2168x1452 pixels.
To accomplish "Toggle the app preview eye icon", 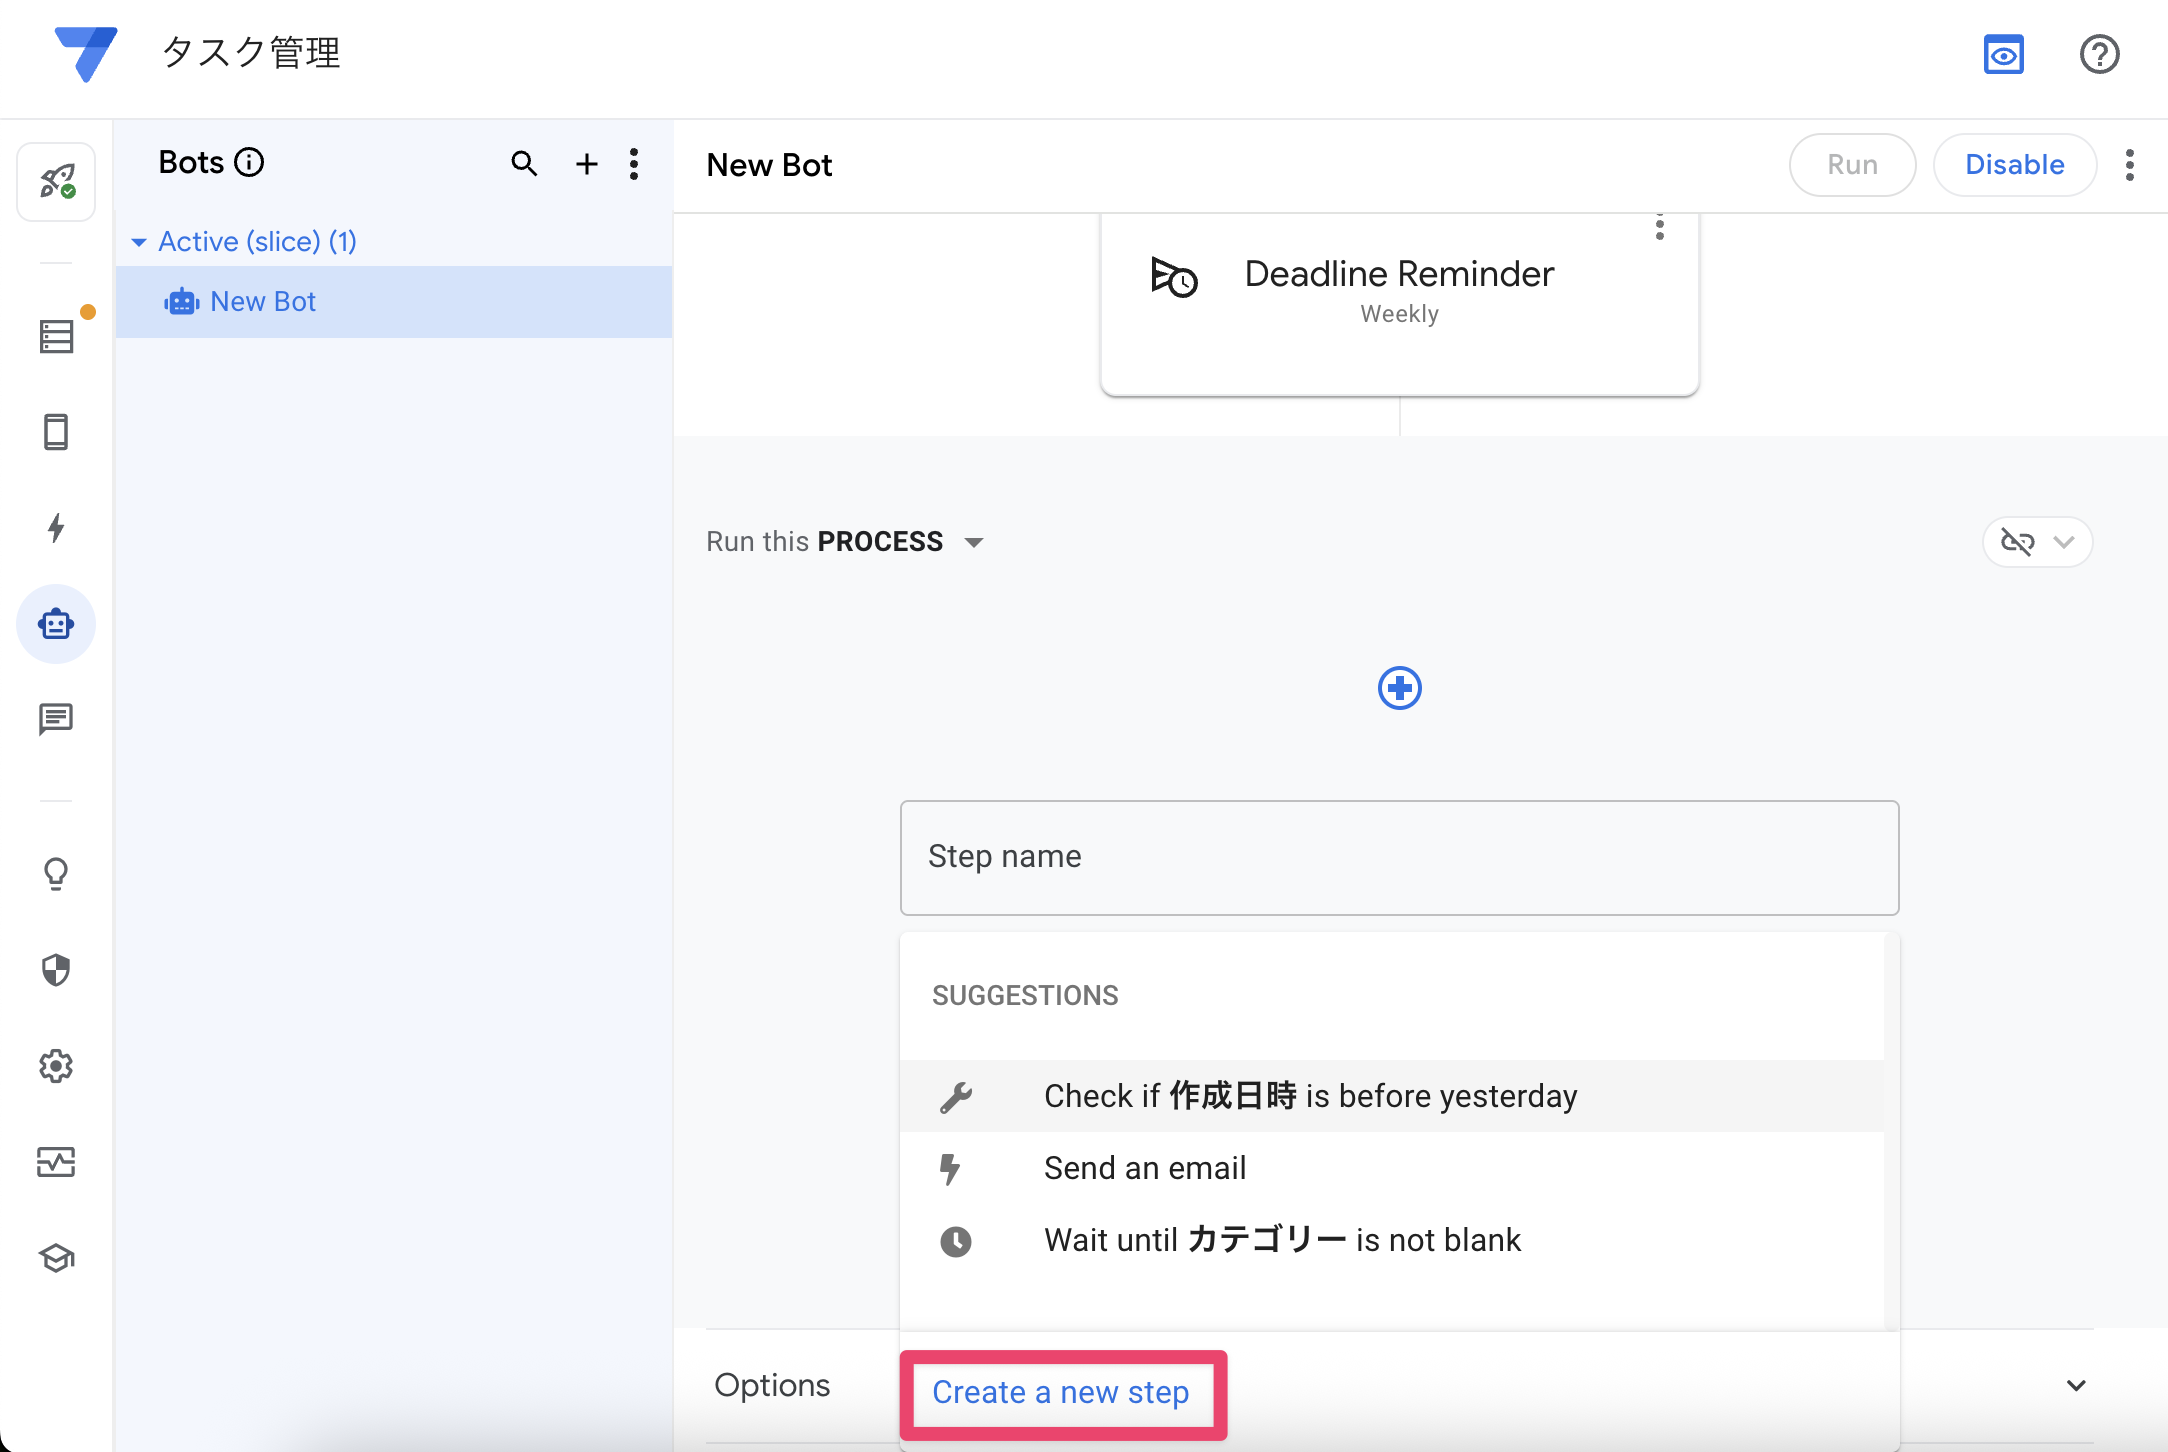I will click(2003, 54).
